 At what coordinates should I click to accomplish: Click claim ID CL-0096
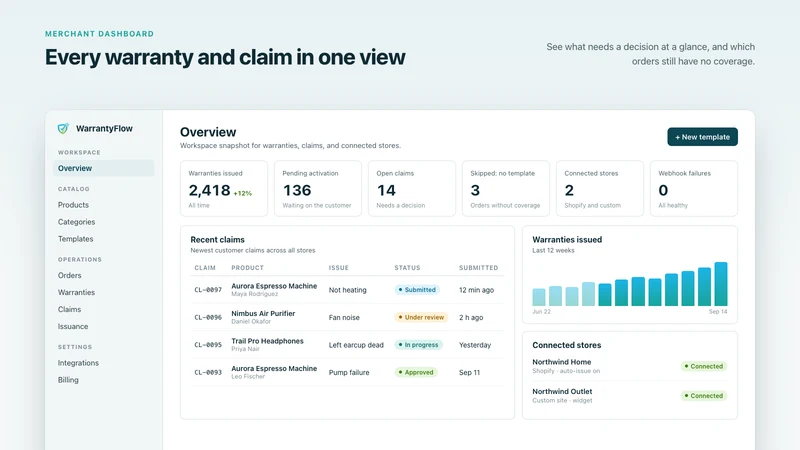208,317
